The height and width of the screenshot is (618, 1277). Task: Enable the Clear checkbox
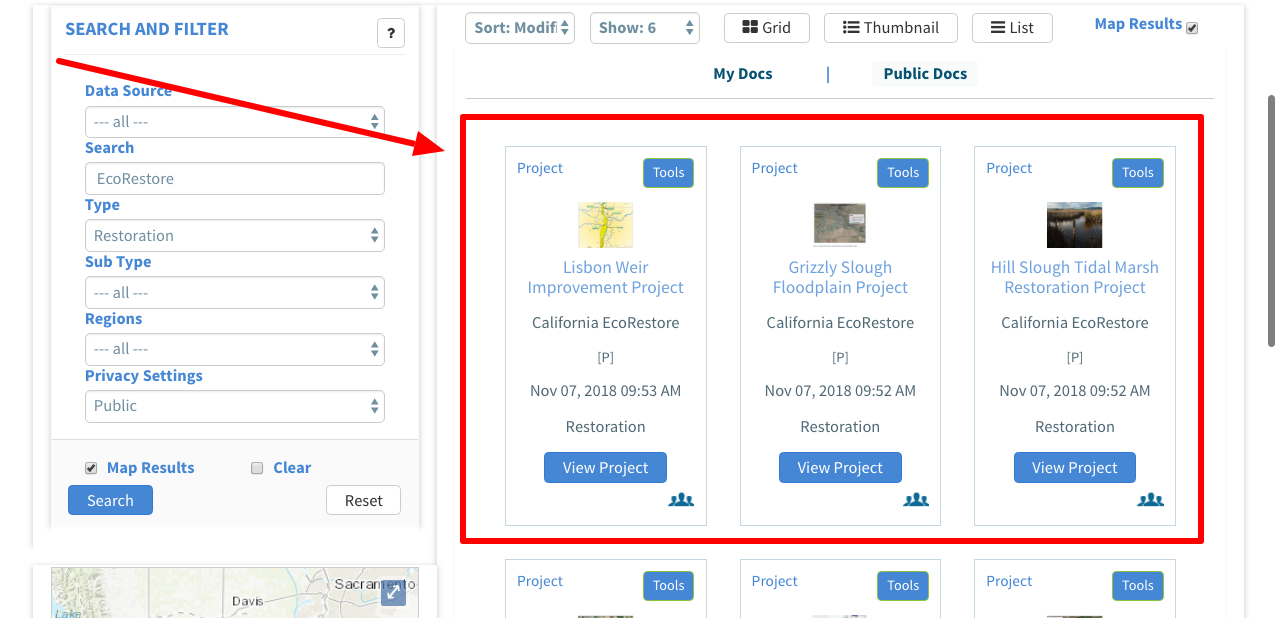click(x=257, y=468)
